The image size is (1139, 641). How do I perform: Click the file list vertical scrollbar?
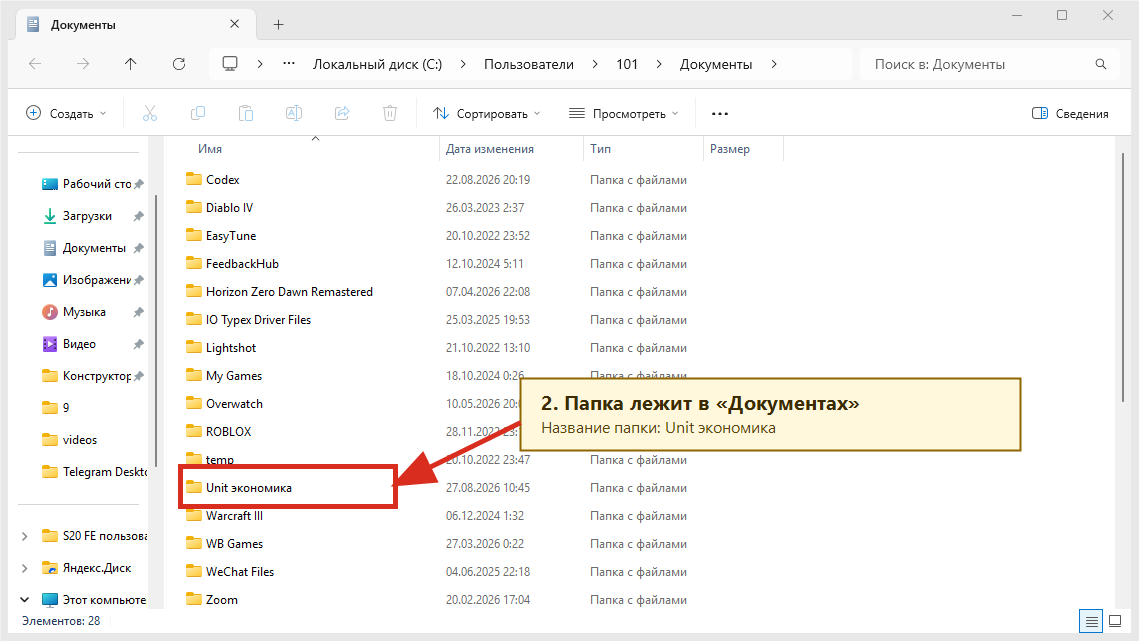(x=1124, y=276)
